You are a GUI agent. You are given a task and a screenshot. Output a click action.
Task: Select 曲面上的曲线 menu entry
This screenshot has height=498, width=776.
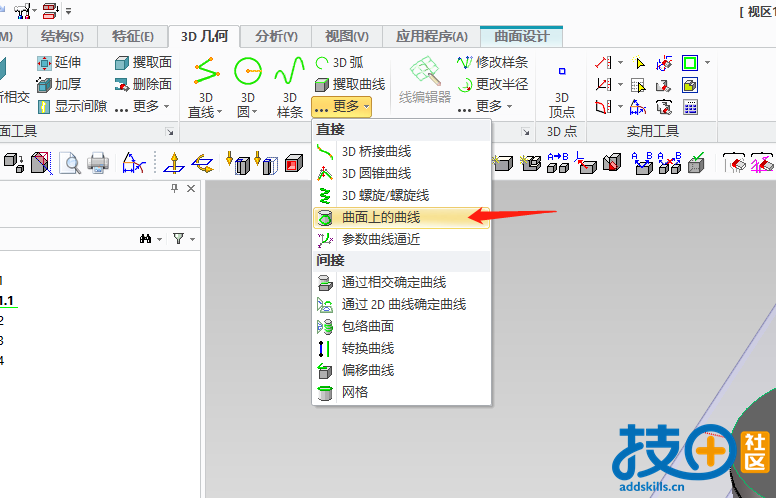coord(401,217)
